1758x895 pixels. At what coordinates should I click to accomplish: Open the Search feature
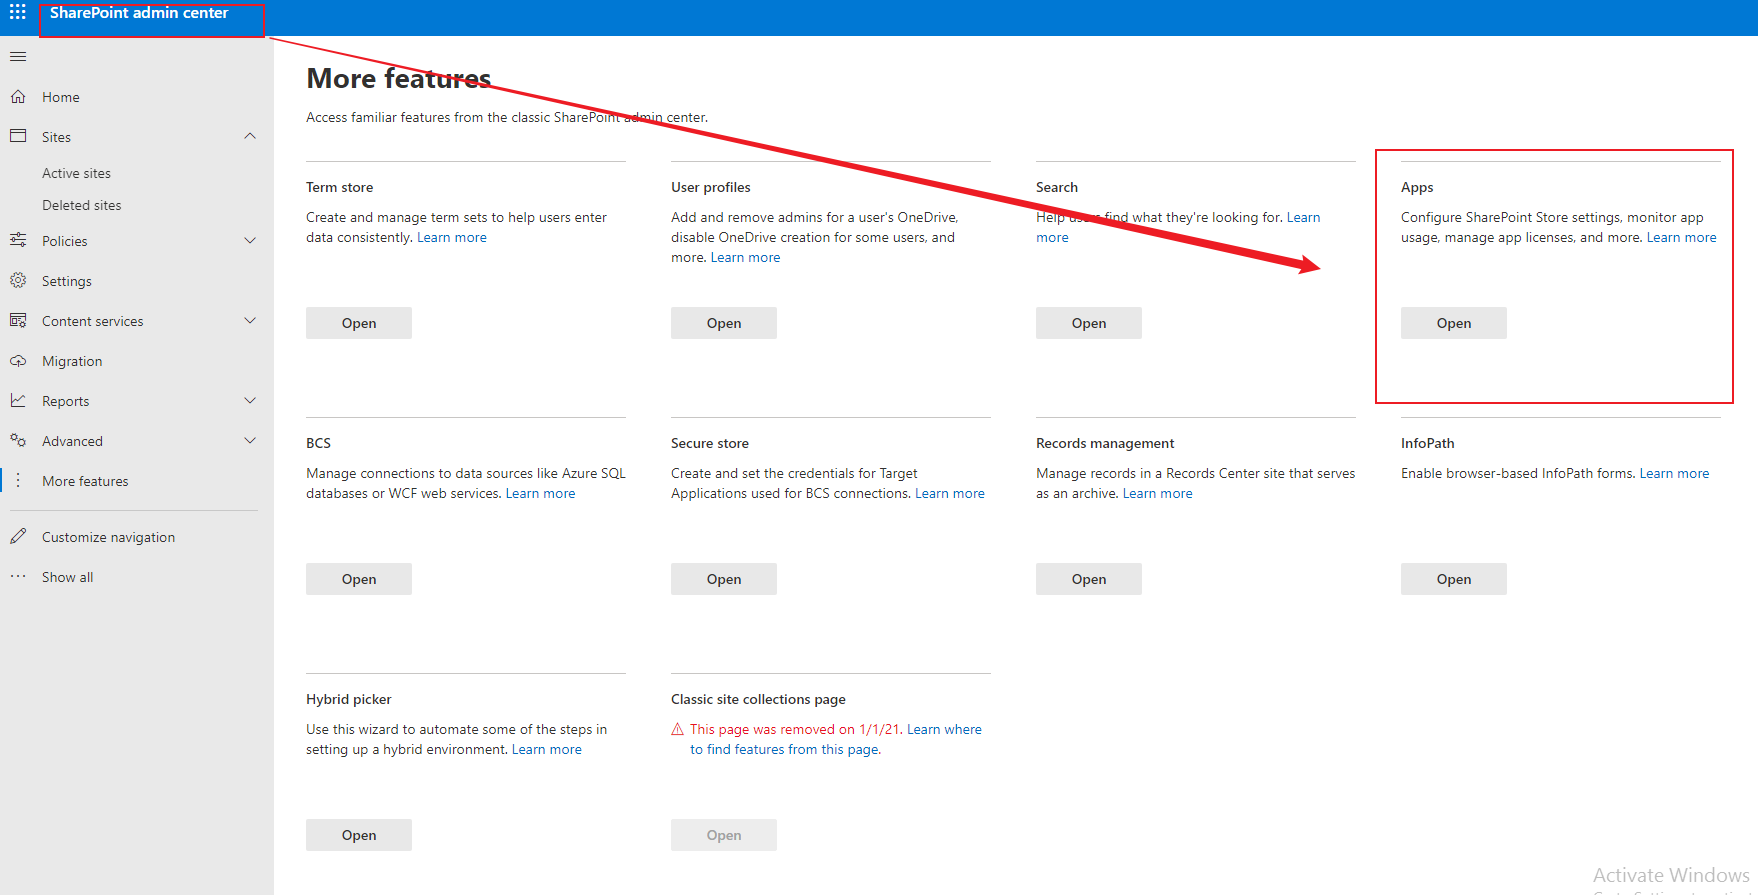click(1089, 323)
